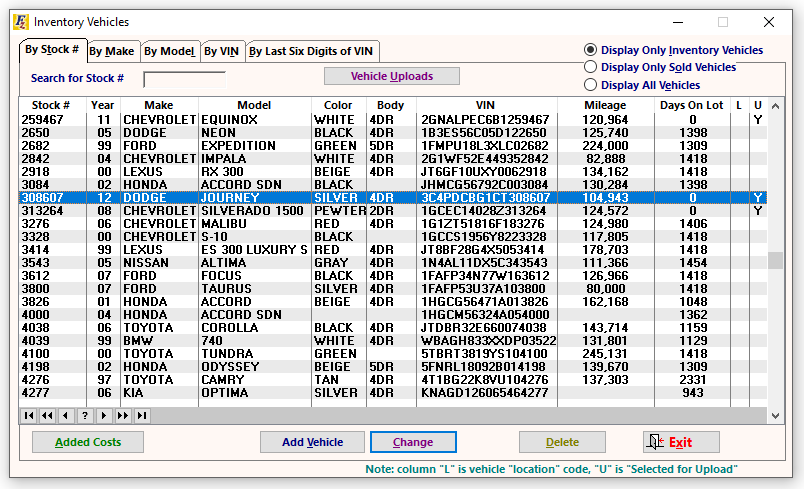
Task: Click the Vehicle Uploads button
Action: point(392,76)
